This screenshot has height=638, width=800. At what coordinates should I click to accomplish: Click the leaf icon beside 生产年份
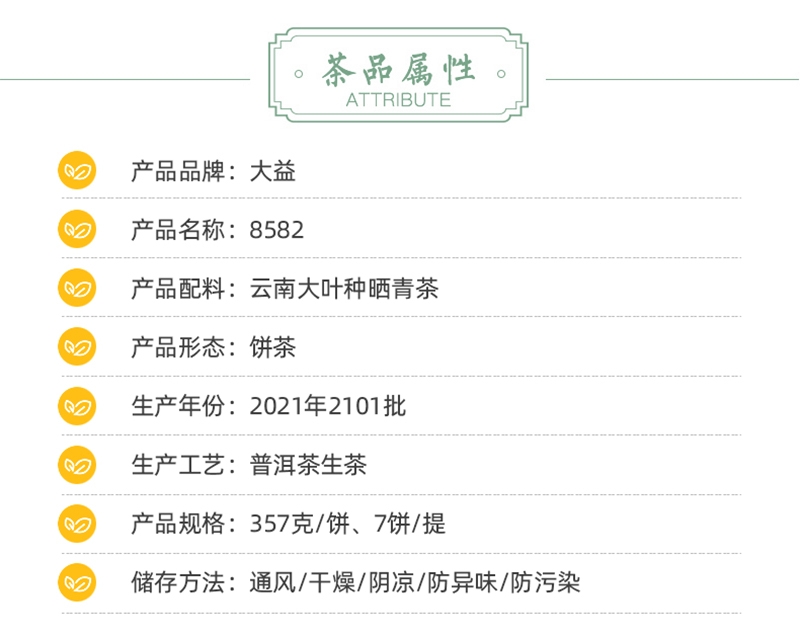77,406
